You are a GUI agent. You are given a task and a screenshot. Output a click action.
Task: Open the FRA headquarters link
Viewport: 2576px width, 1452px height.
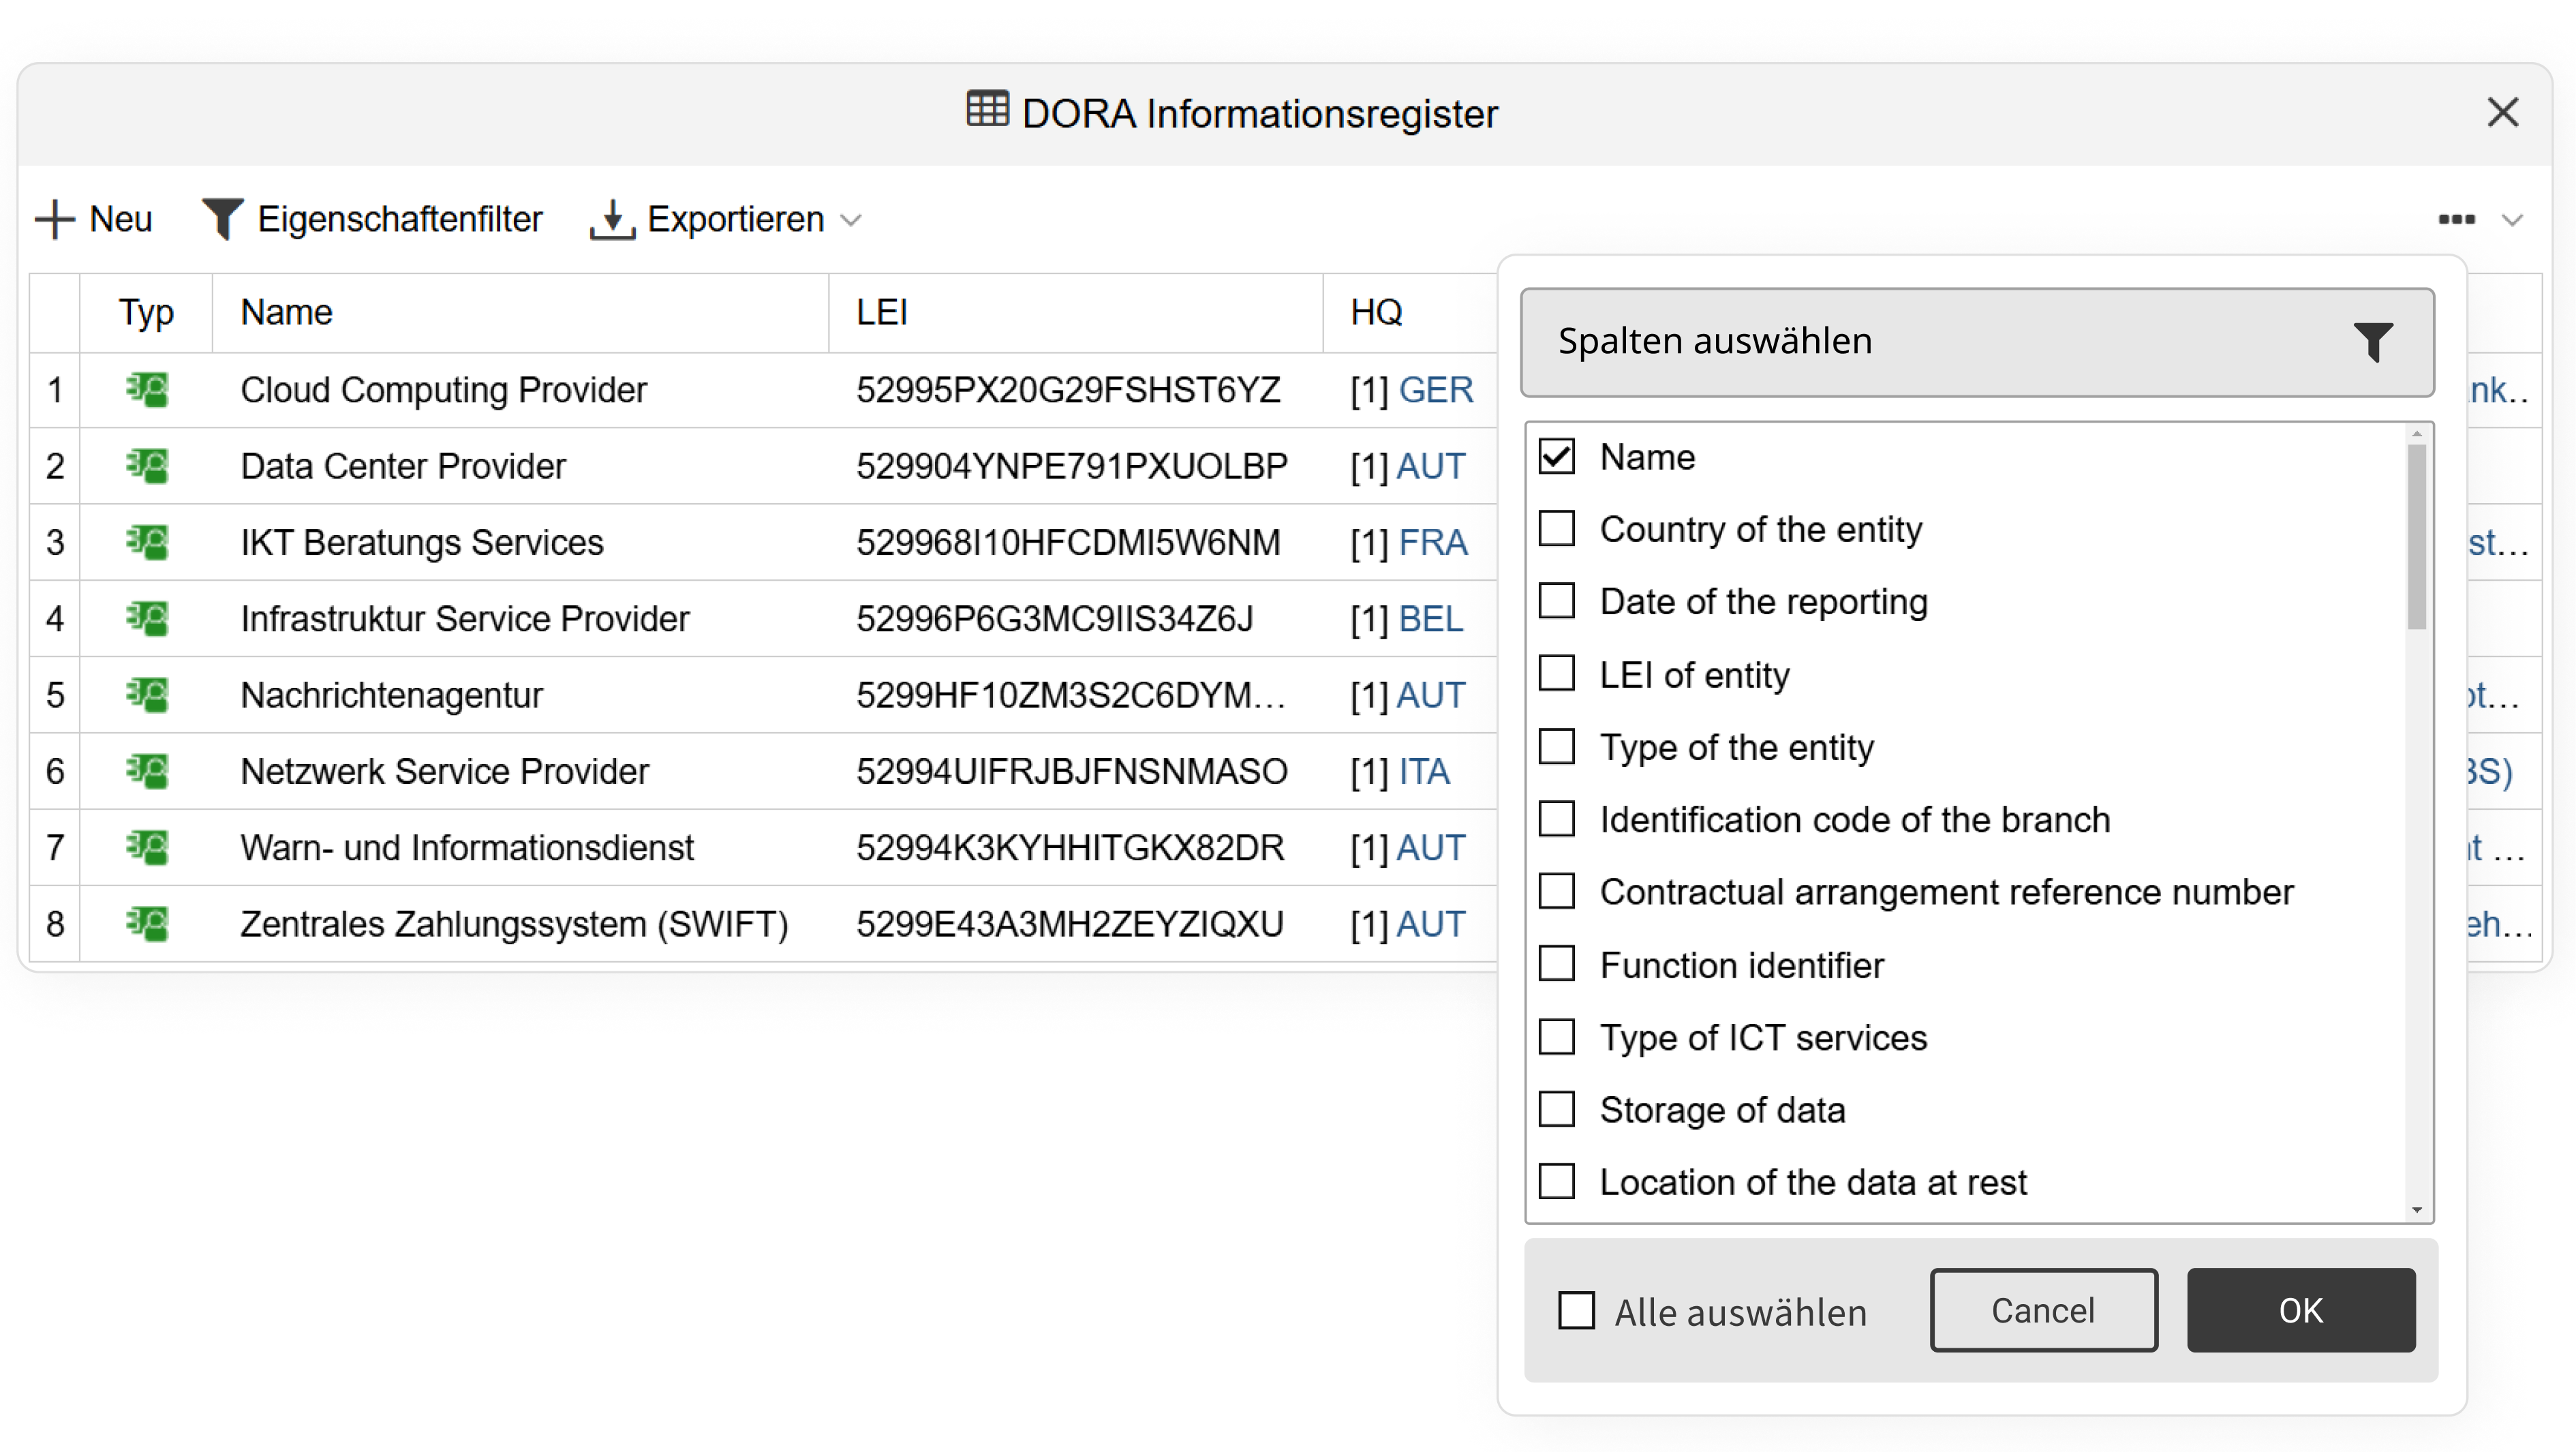point(1433,542)
